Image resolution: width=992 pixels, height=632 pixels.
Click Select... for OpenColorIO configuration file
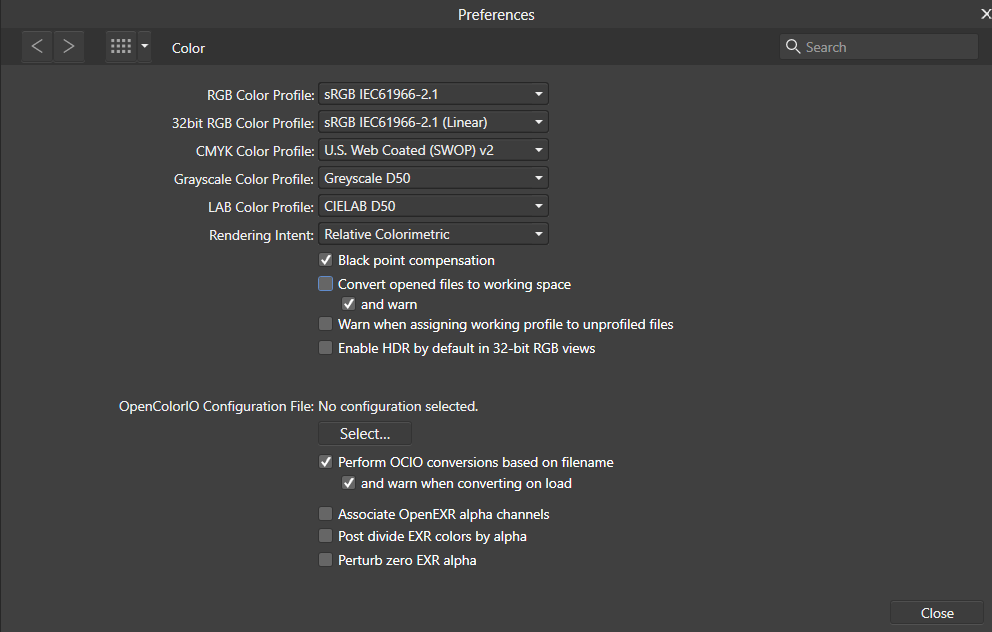365,434
